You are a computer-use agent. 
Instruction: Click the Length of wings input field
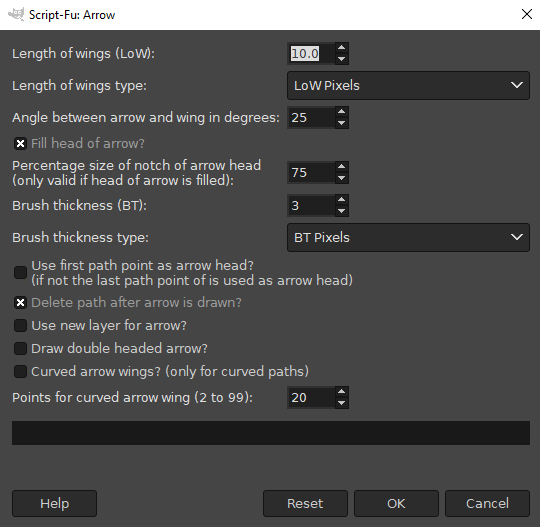311,53
